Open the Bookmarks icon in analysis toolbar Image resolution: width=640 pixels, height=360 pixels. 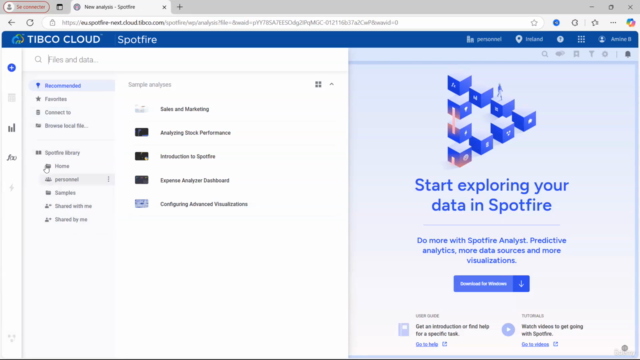click(x=576, y=54)
